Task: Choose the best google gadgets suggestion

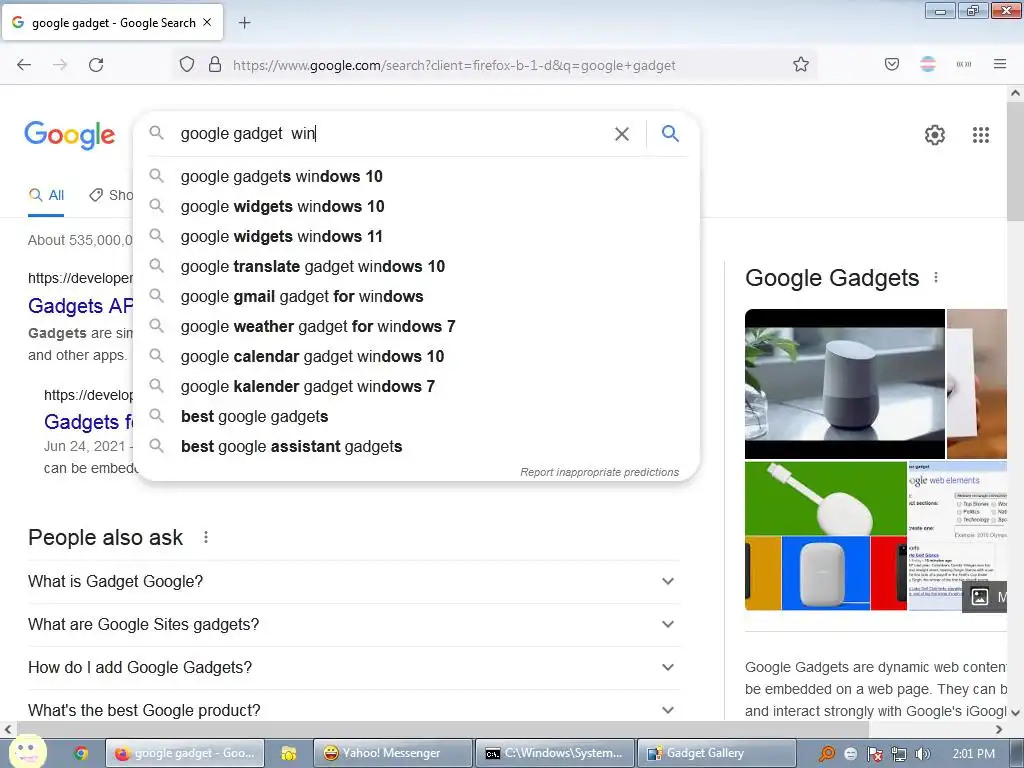Action: point(417,417)
